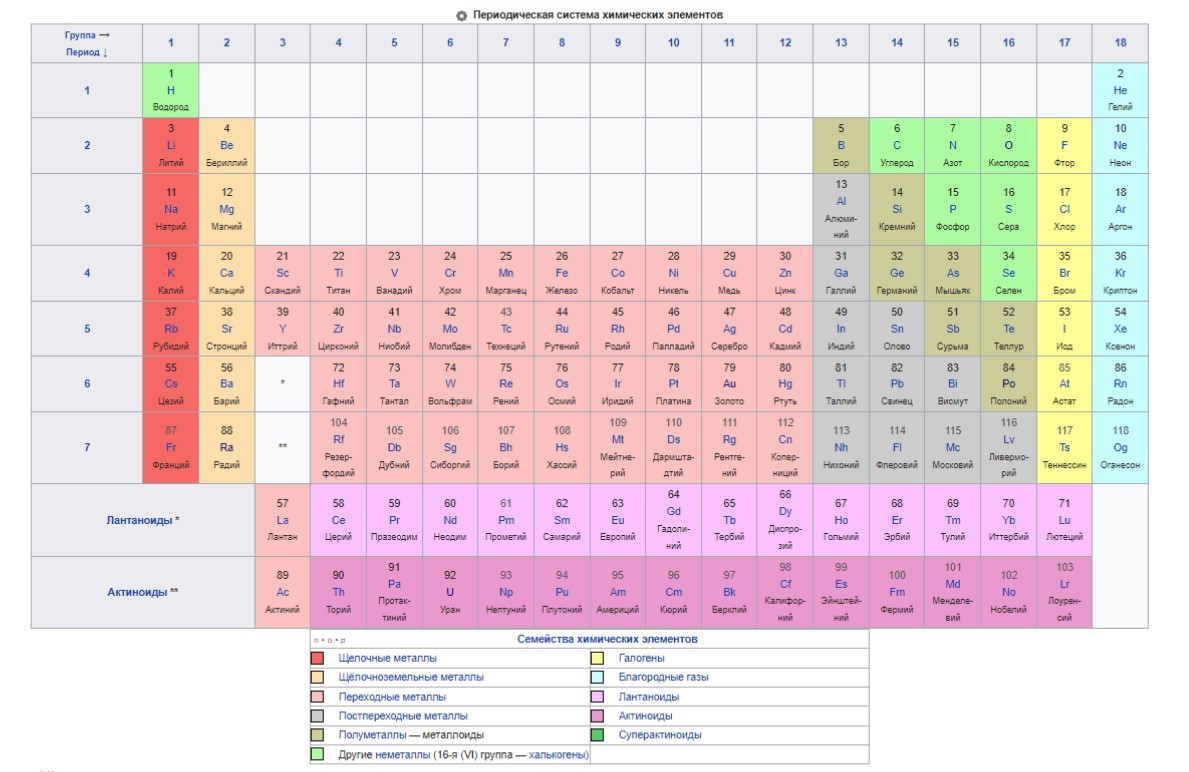Screen dimensions: 1189x772
Task: Open the Постпереходные металлы legend link
Action: pos(403,716)
